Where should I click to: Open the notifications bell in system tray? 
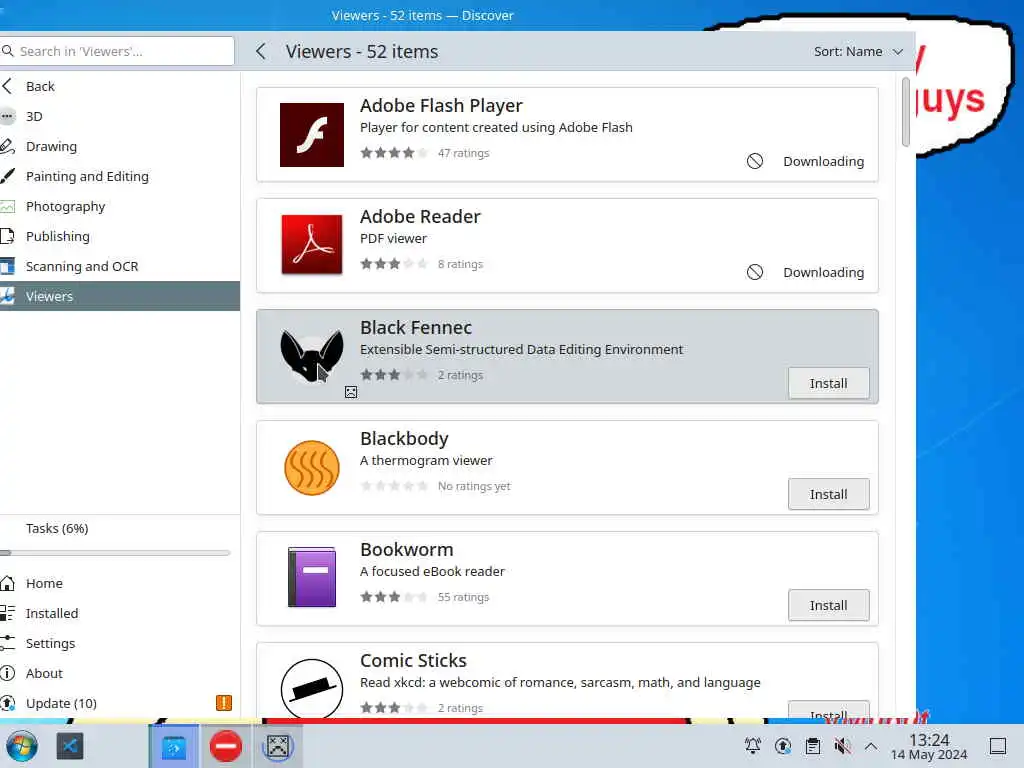coord(752,746)
